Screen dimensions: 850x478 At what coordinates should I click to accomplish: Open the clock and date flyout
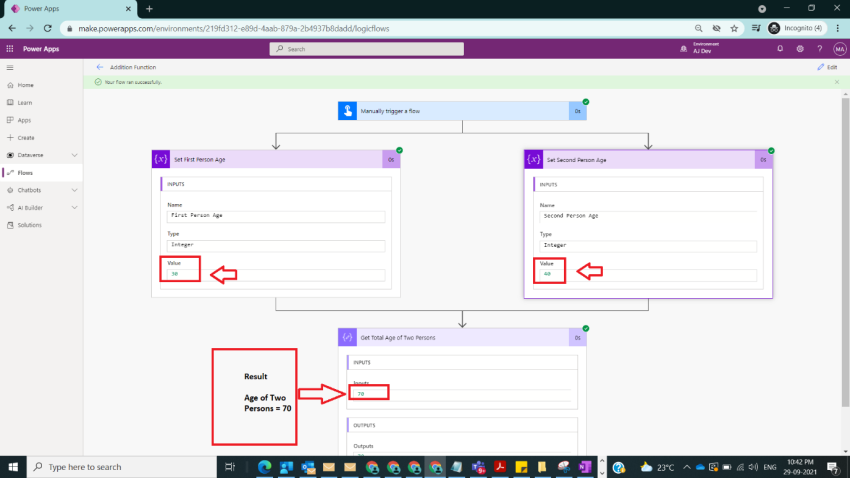click(x=800, y=467)
